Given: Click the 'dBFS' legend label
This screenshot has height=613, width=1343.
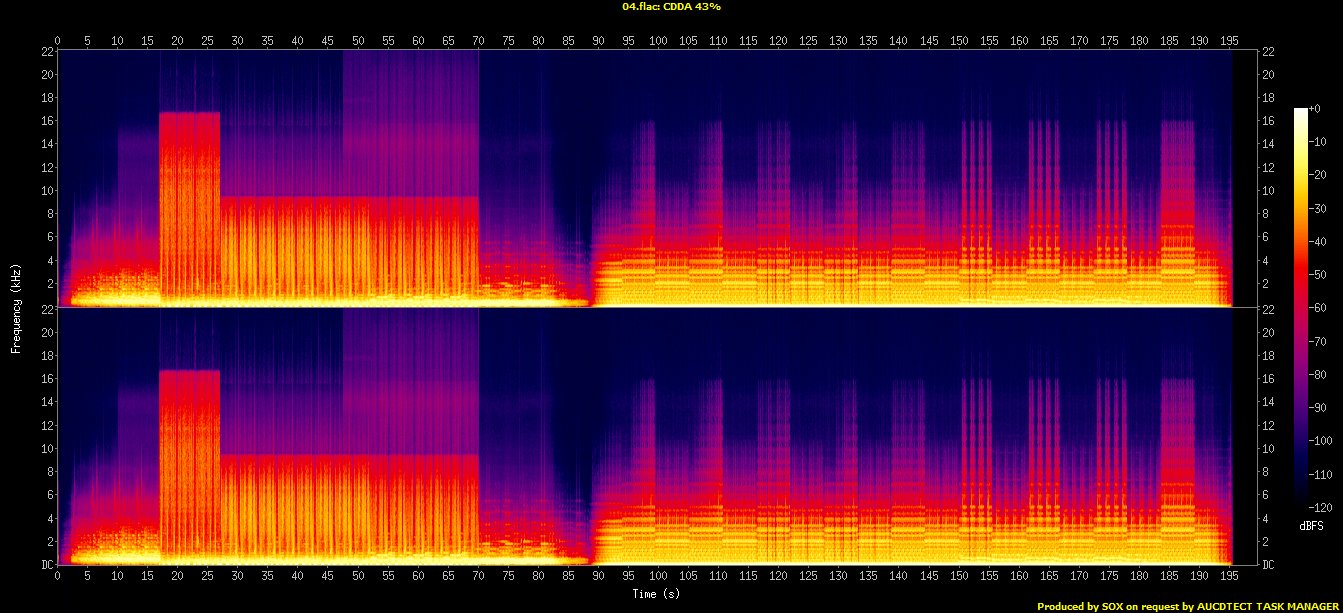Looking at the screenshot, I should (x=1312, y=524).
